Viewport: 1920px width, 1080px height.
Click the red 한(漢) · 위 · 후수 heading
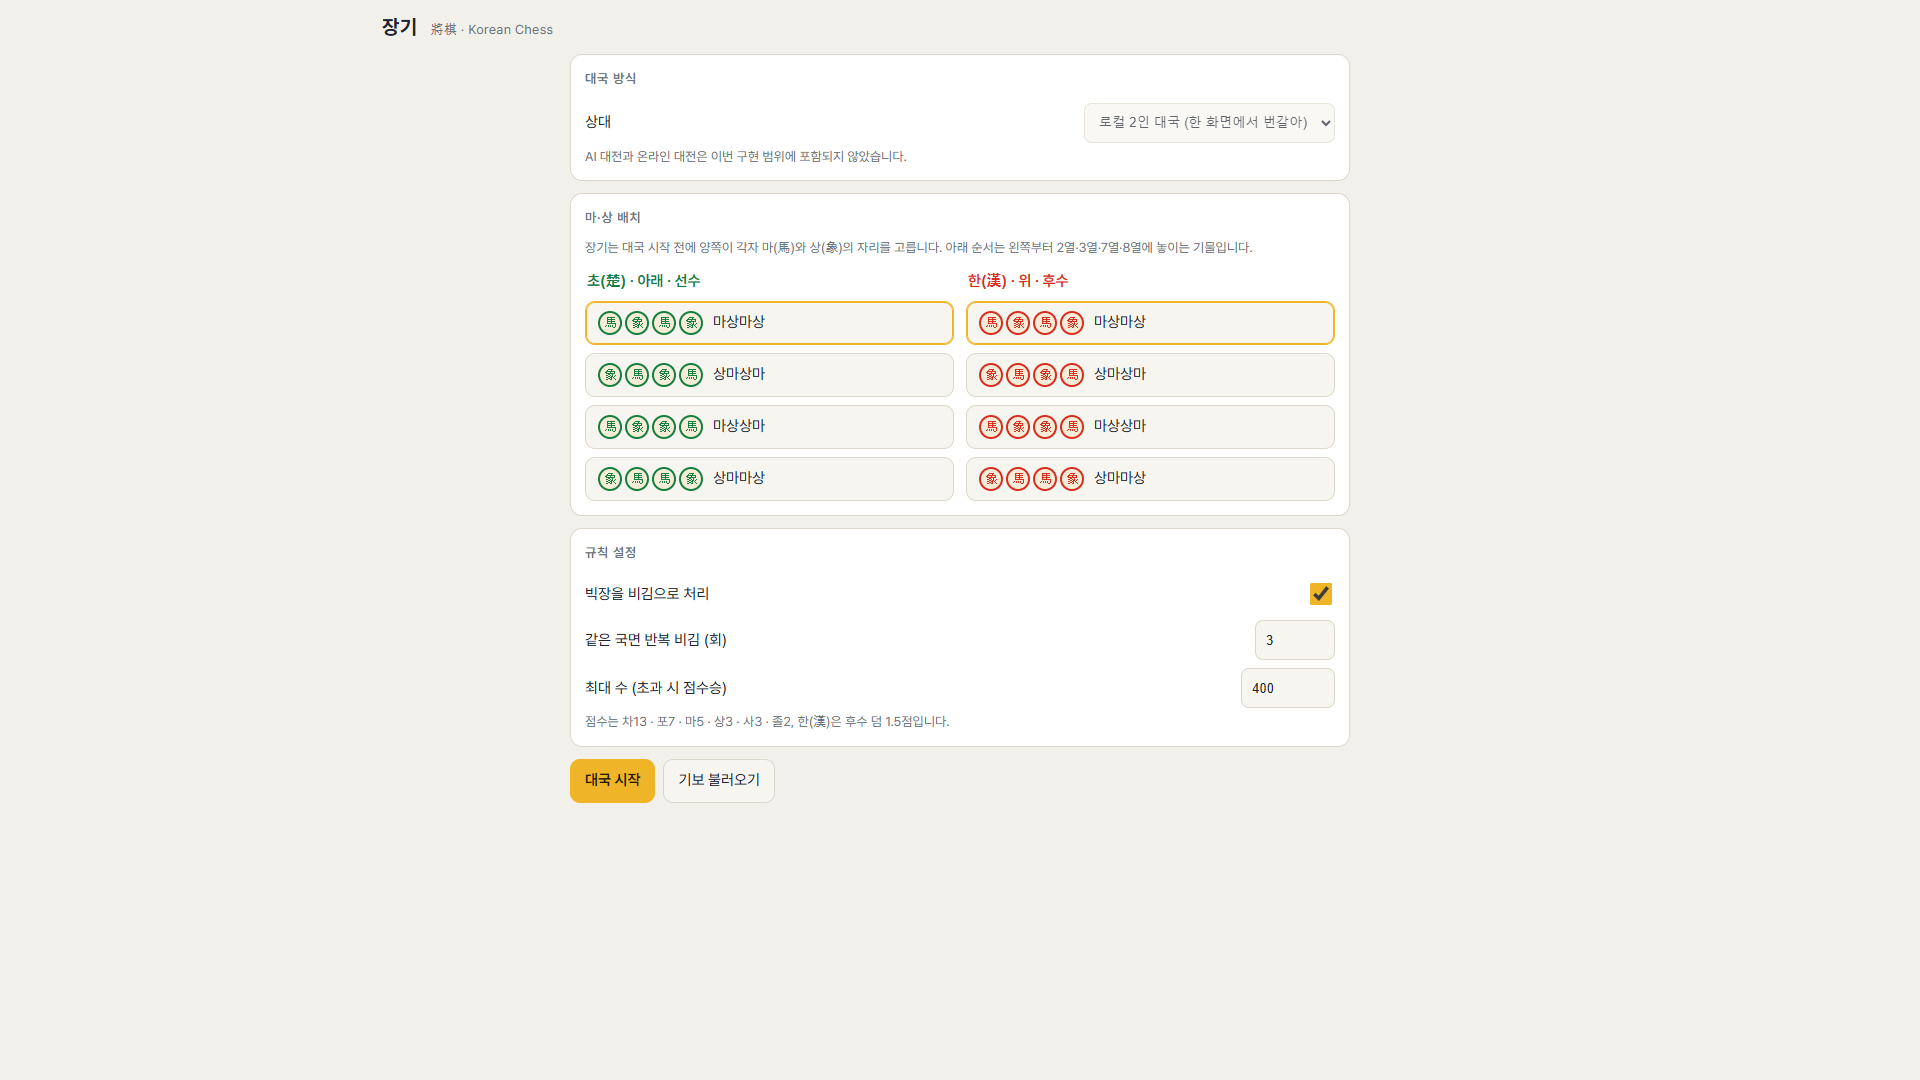(x=1018, y=281)
